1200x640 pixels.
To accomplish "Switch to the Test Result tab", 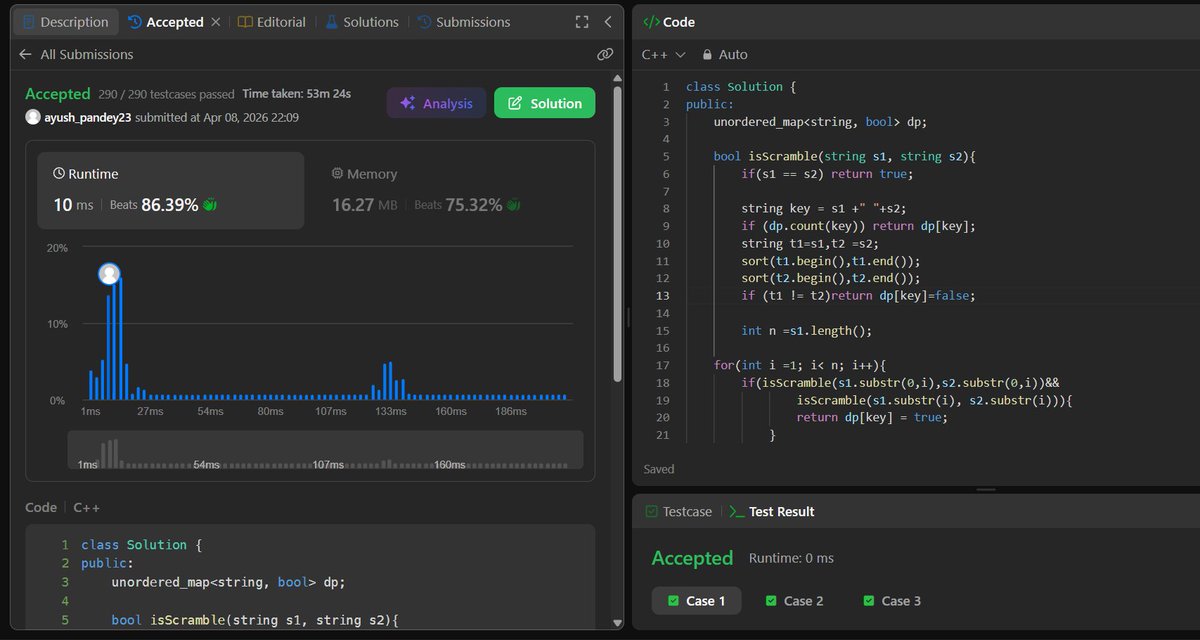I will click(771, 511).
